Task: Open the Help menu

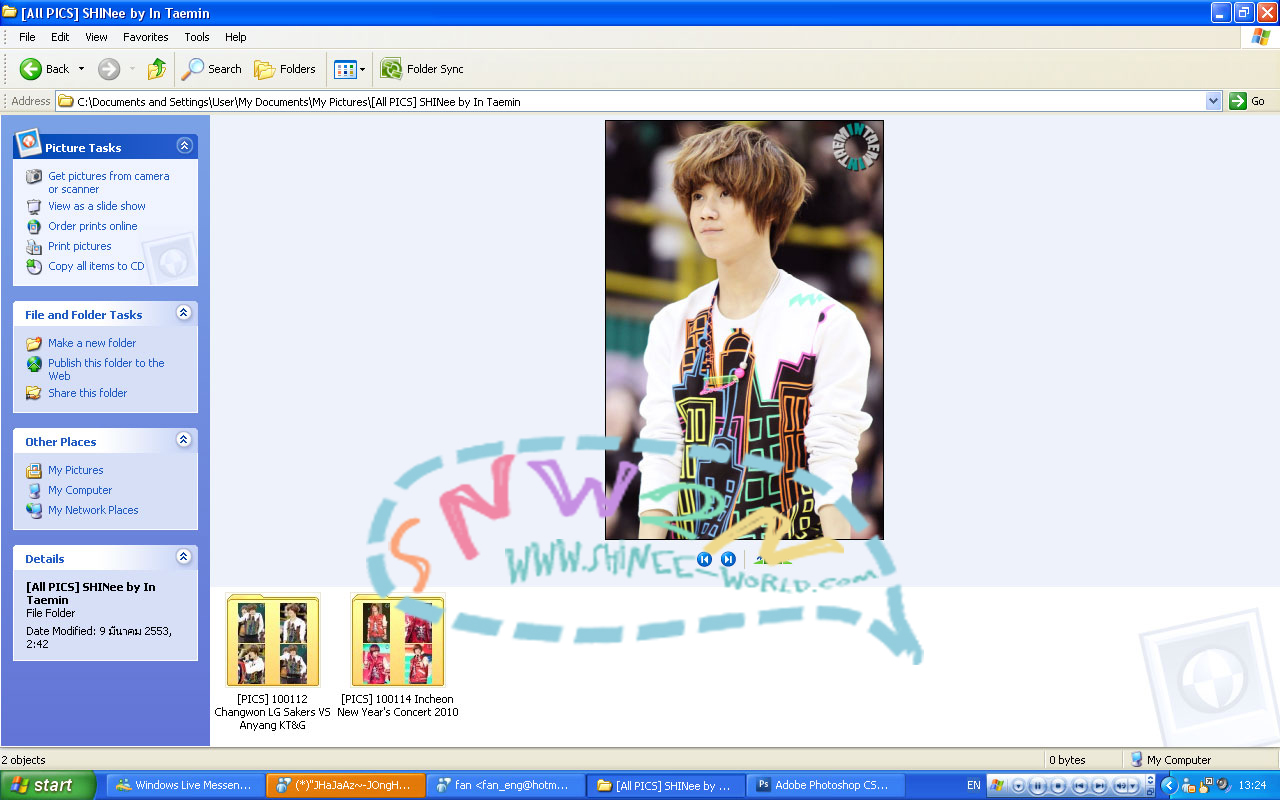Action: coord(235,37)
